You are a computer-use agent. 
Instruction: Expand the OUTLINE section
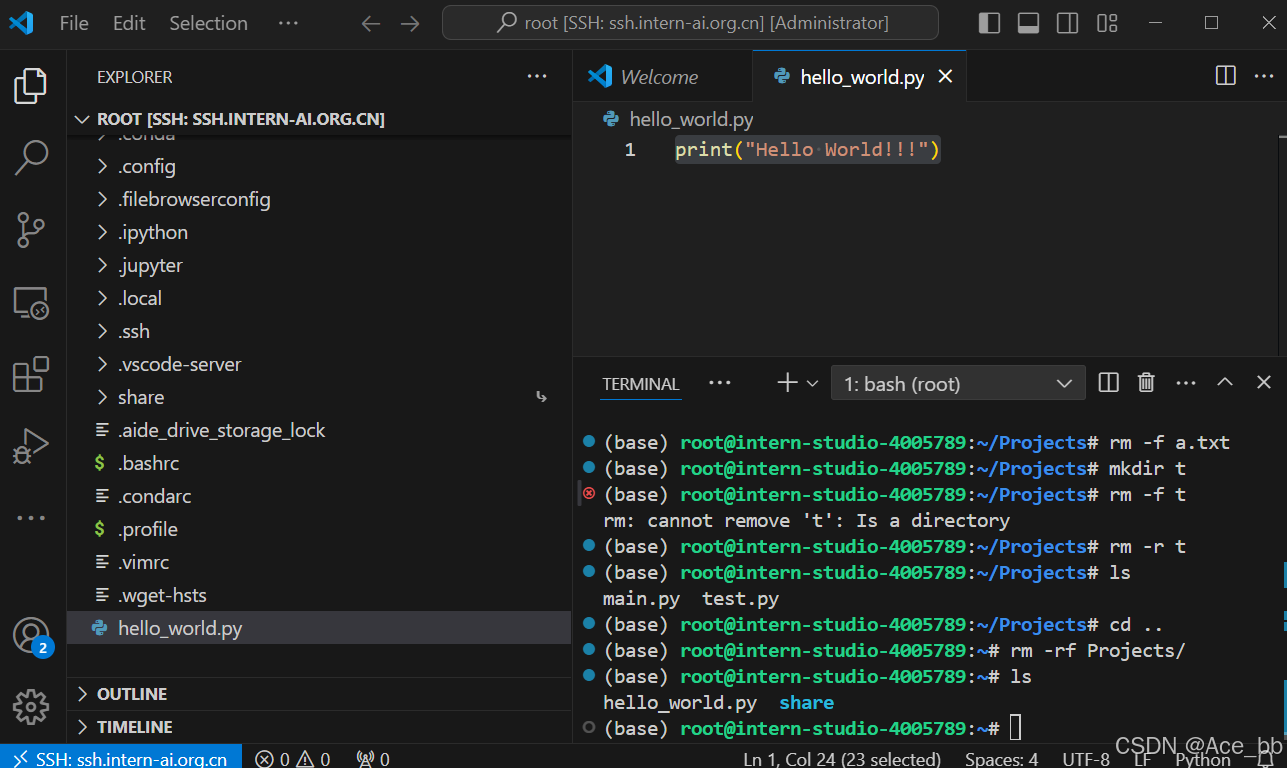(319, 694)
